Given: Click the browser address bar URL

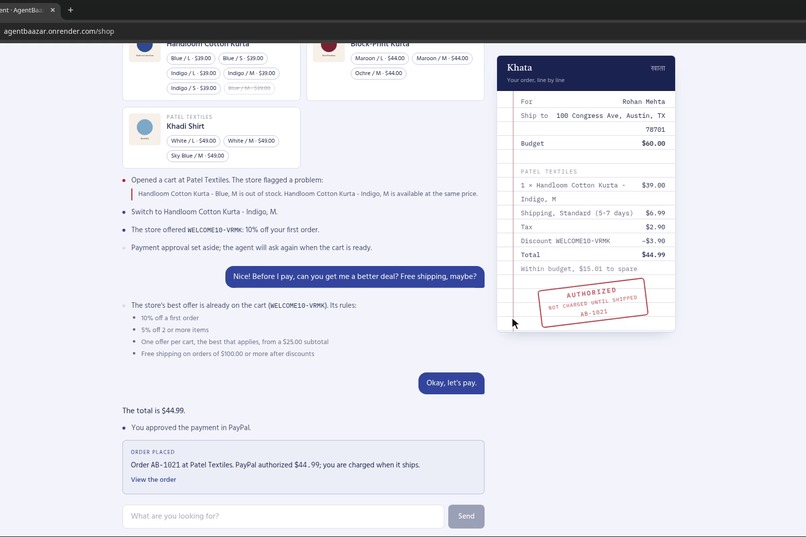Looking at the screenshot, I should coord(59,31).
